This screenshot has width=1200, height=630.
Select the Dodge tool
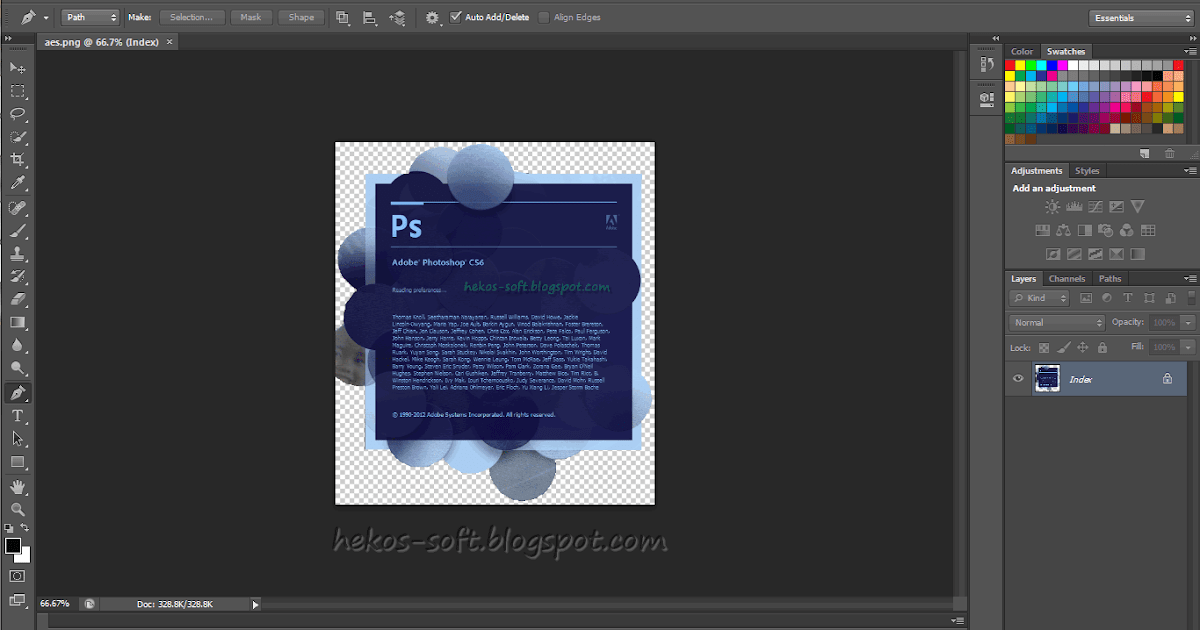click(18, 368)
